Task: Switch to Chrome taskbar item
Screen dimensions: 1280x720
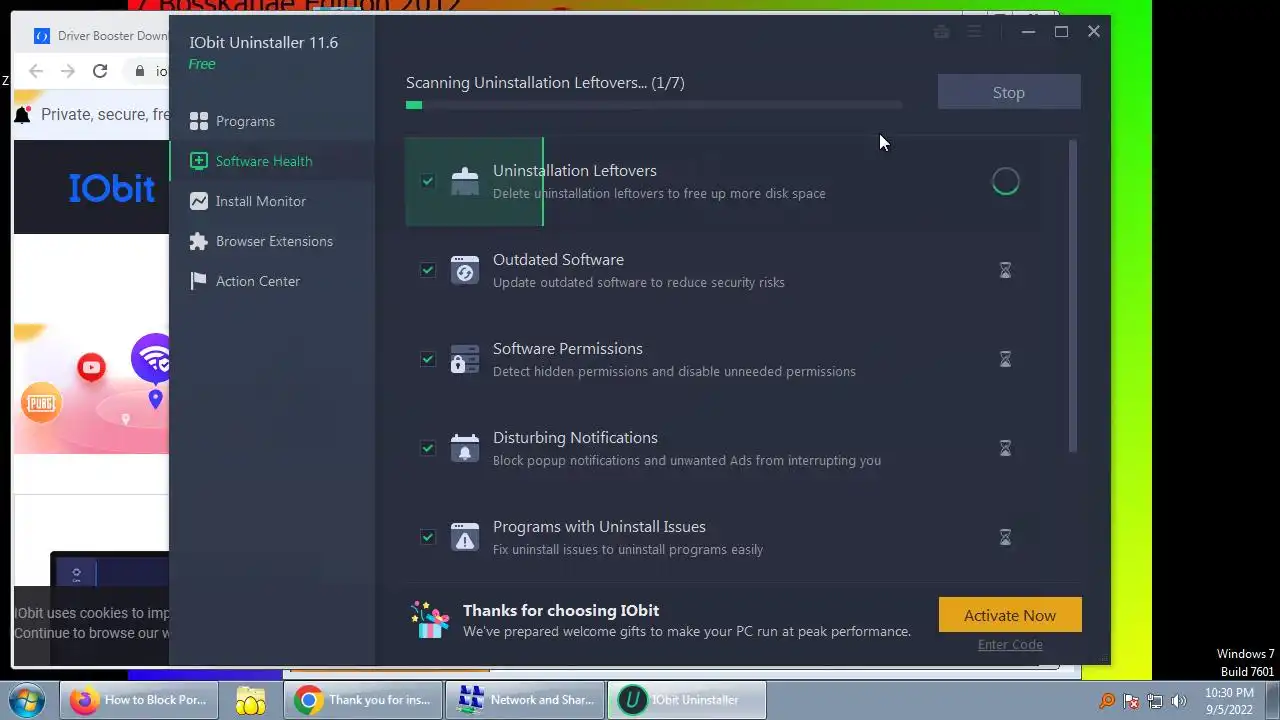Action: click(363, 700)
